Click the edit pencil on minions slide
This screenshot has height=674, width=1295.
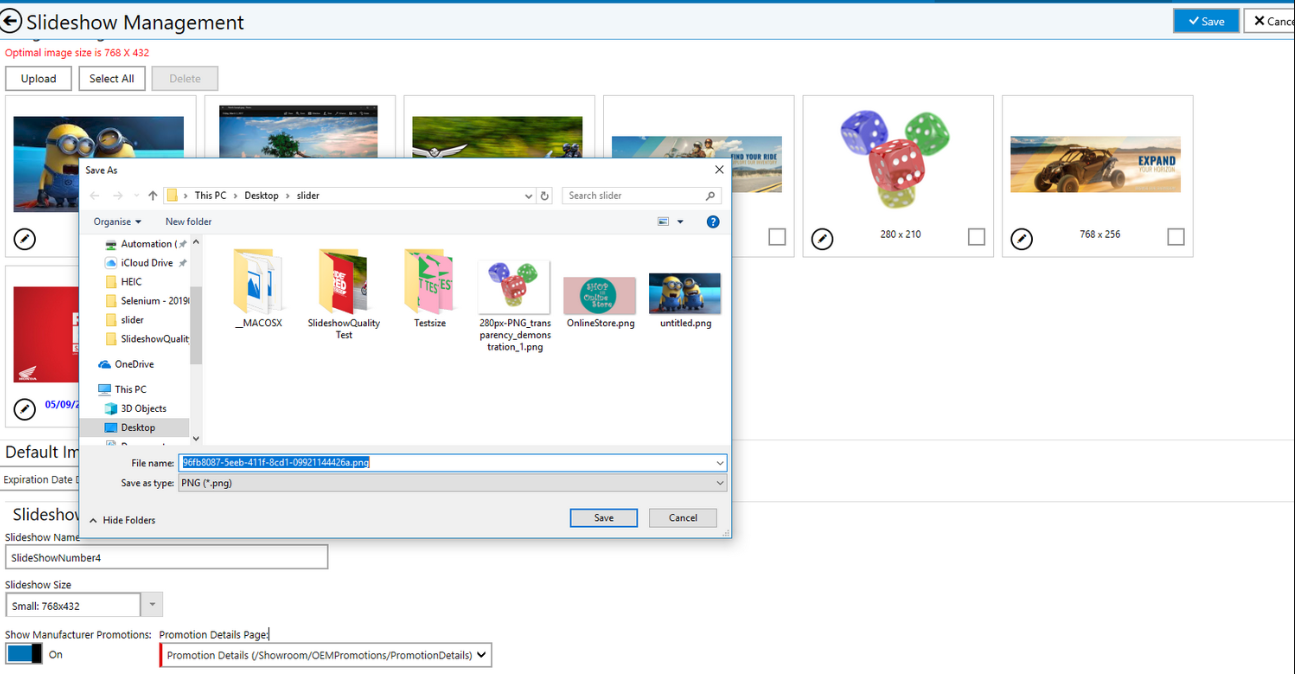[25, 239]
